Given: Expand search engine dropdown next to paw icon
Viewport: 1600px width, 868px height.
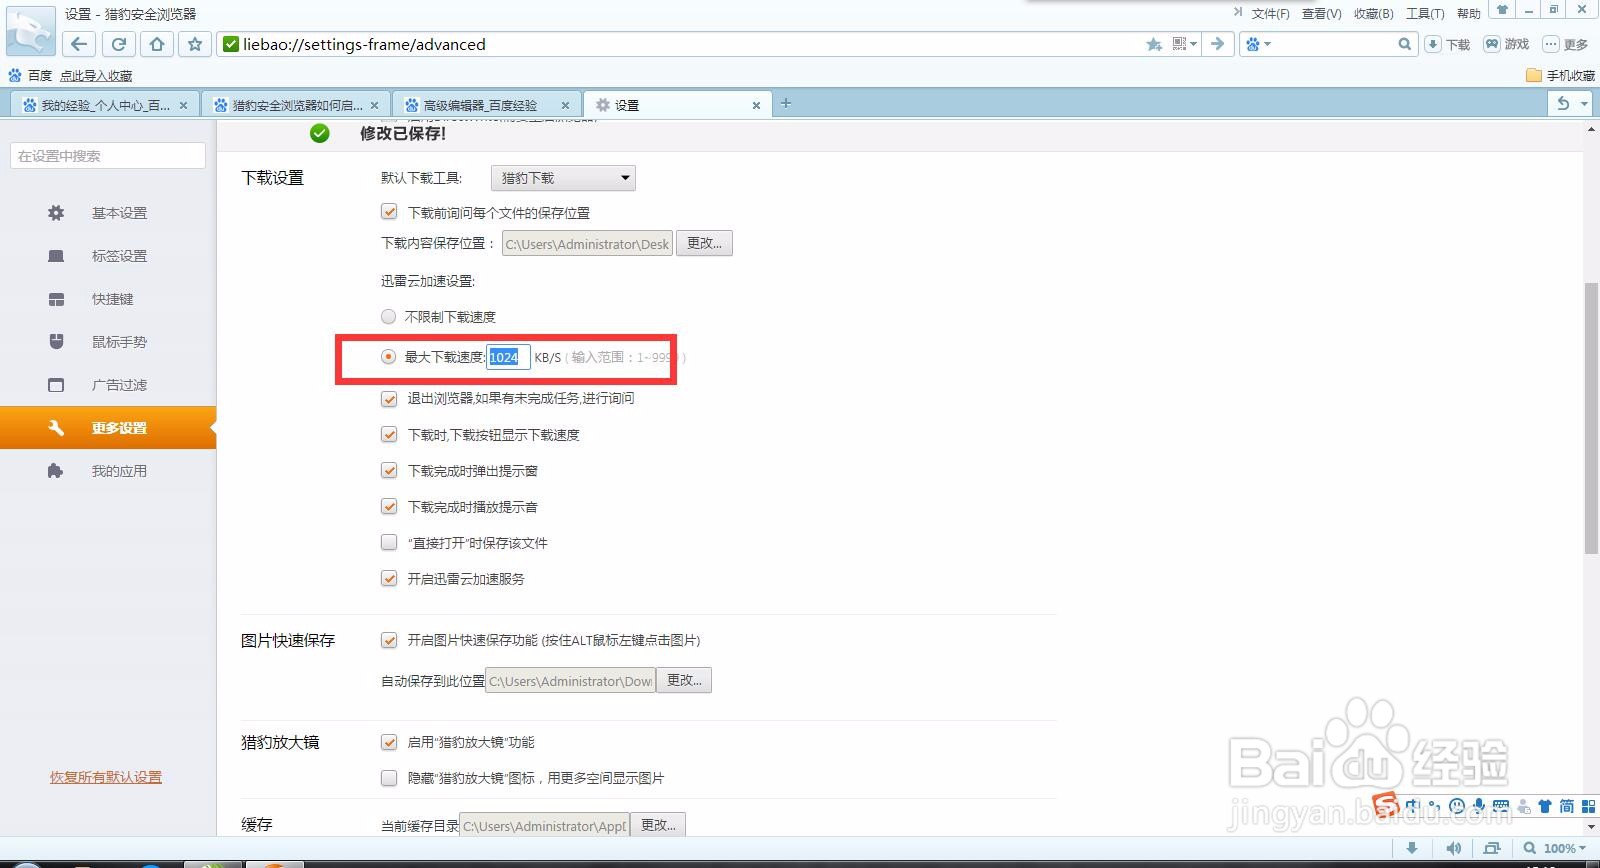Looking at the screenshot, I should 1267,44.
